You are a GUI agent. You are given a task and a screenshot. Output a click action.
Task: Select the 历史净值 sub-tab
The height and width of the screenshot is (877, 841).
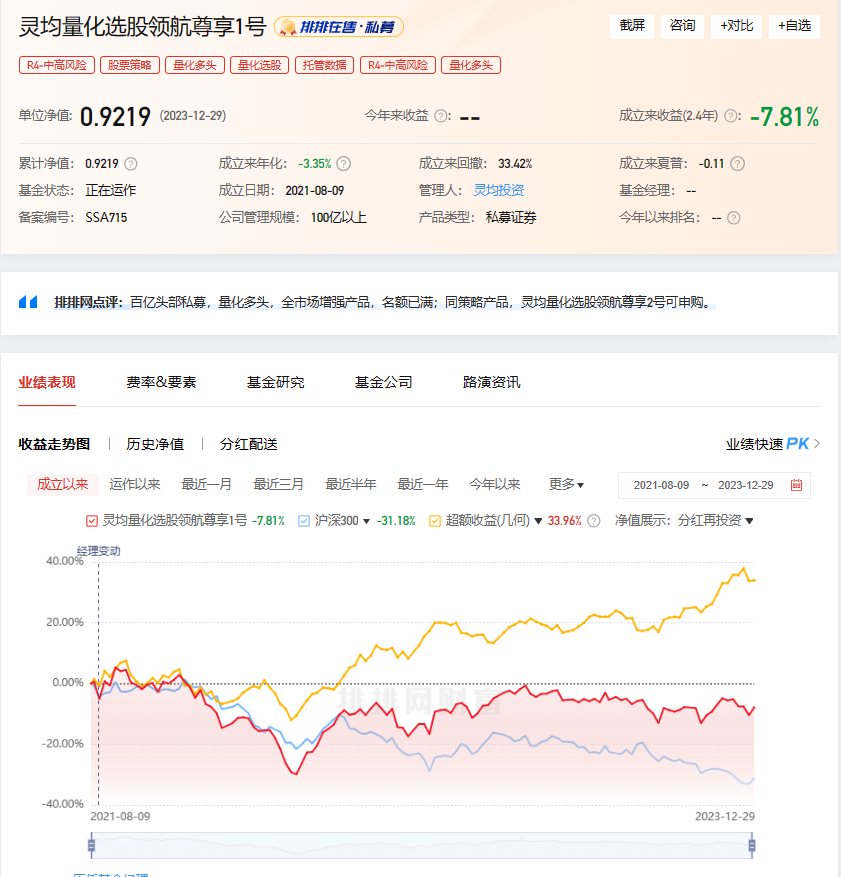point(155,444)
